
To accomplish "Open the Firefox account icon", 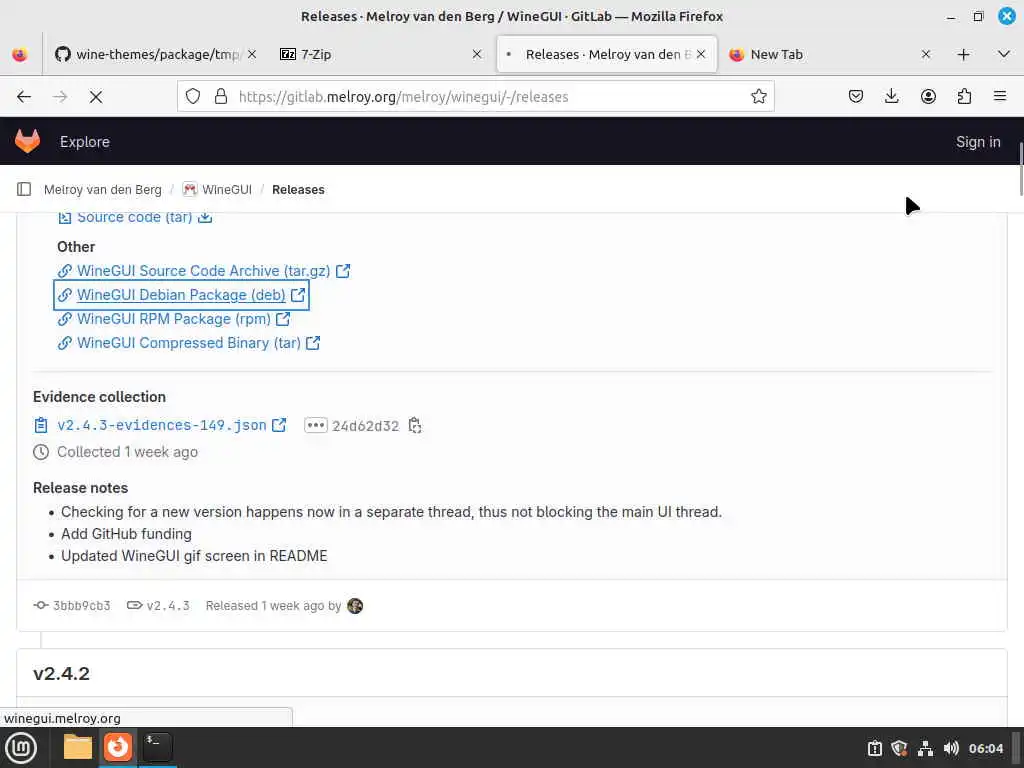I will pos(928,97).
